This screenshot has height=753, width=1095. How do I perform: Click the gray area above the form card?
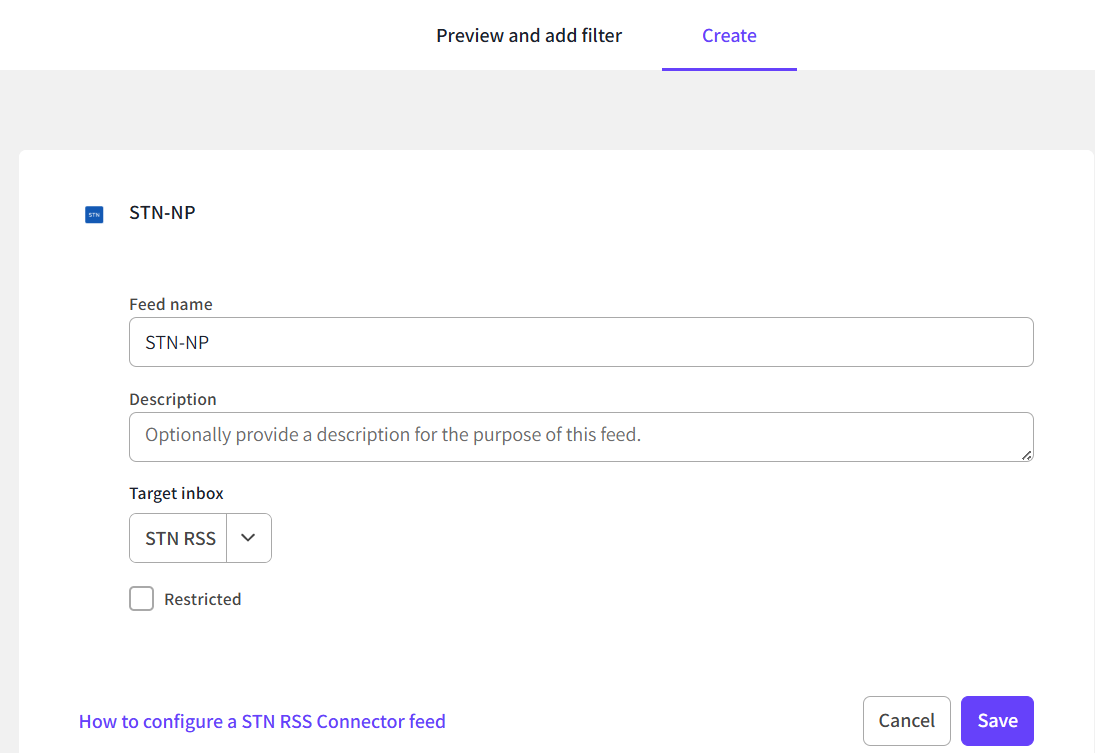(547, 110)
